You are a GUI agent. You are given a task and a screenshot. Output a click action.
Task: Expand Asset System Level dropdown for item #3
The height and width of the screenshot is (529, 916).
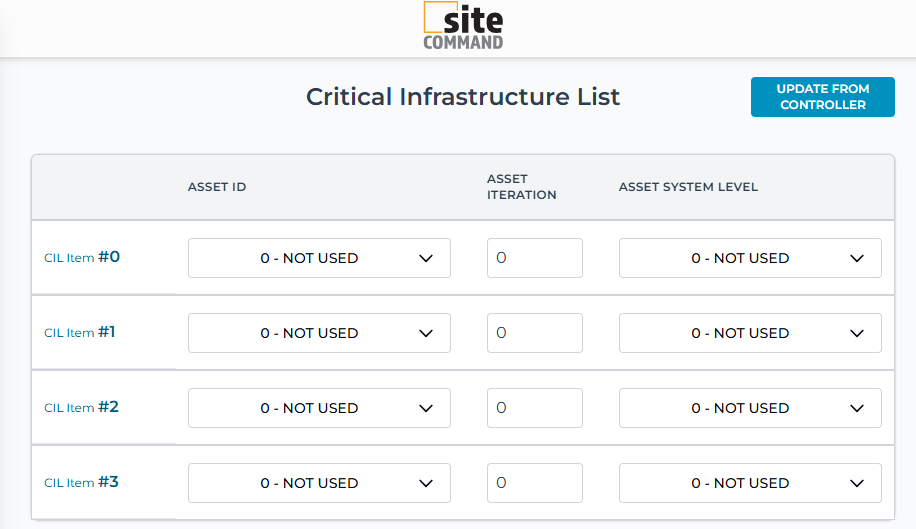coord(750,483)
